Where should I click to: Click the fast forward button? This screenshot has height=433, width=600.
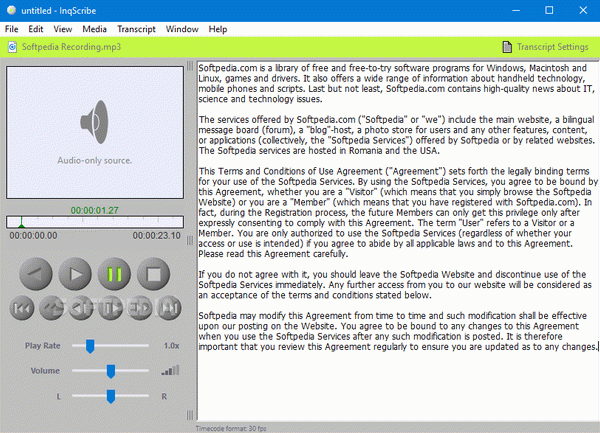click(x=140, y=308)
